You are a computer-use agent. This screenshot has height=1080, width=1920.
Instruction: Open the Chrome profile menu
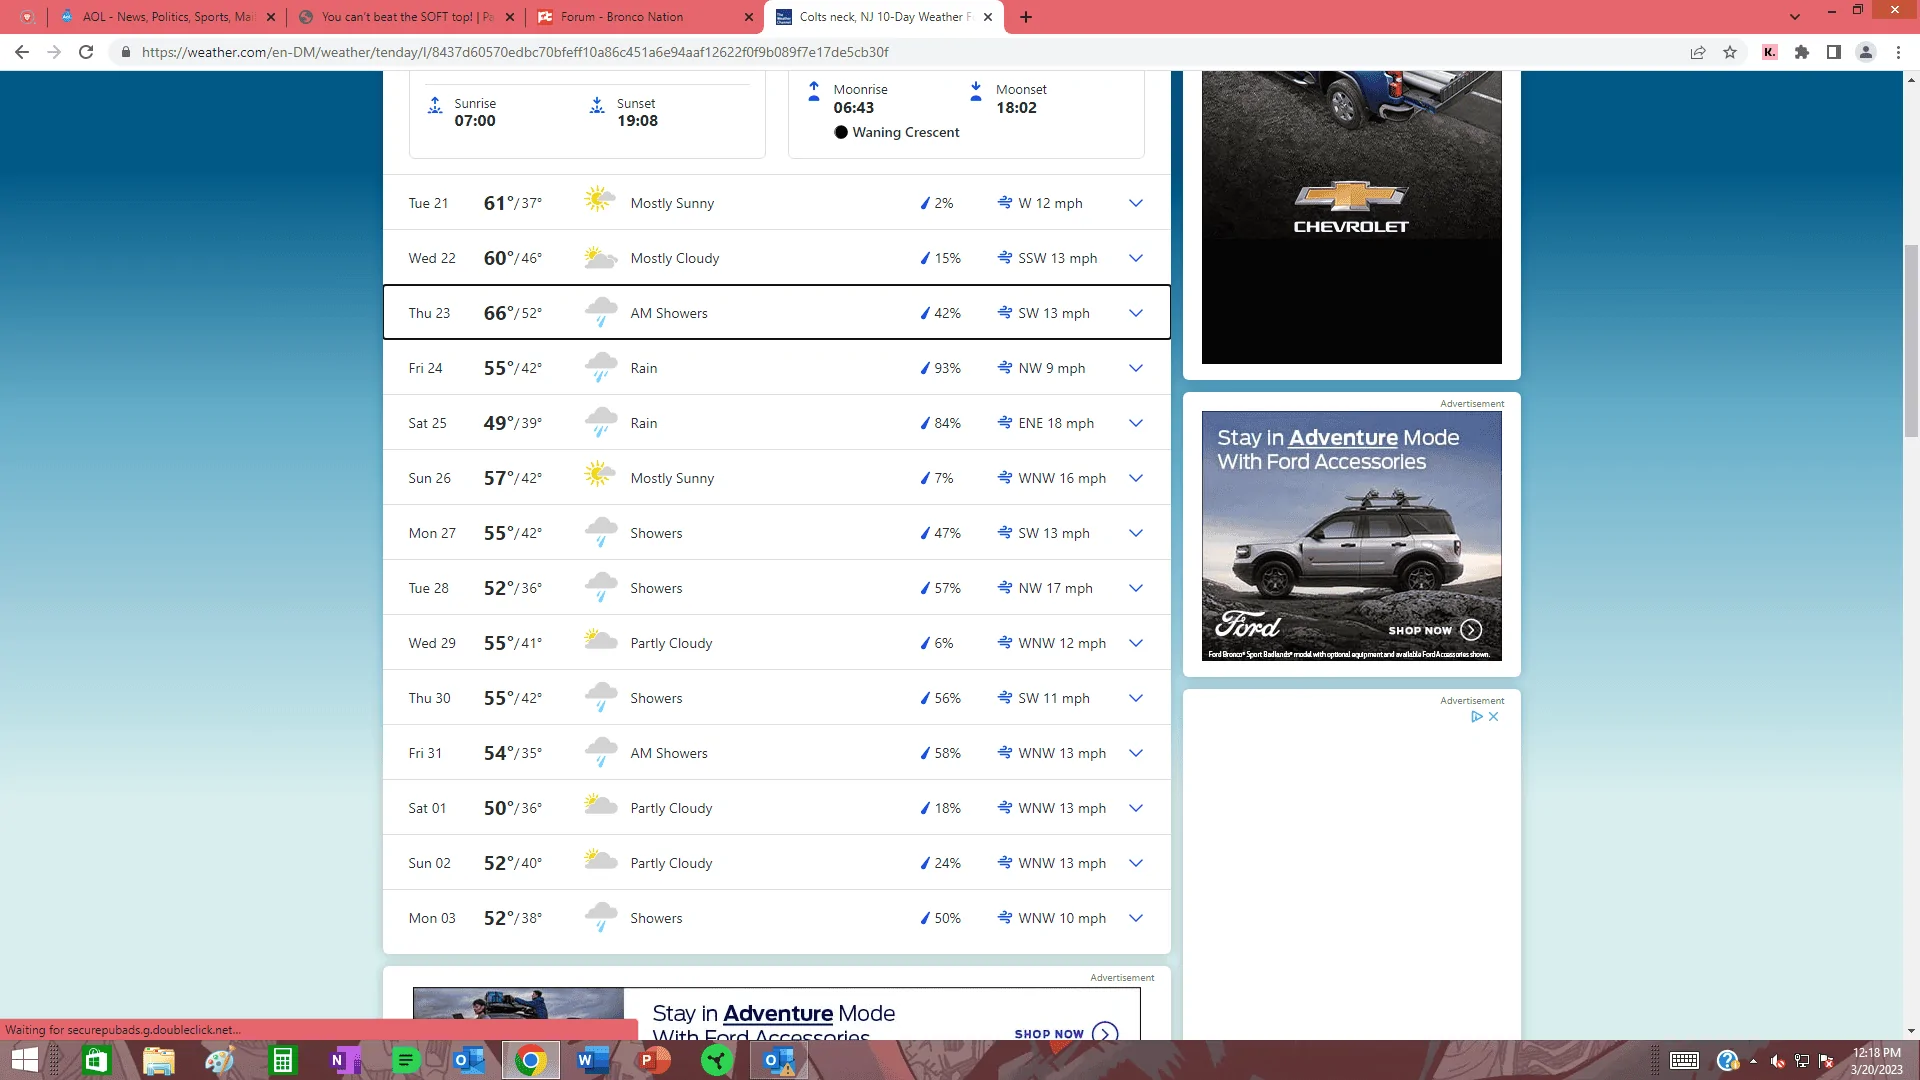(x=1866, y=52)
